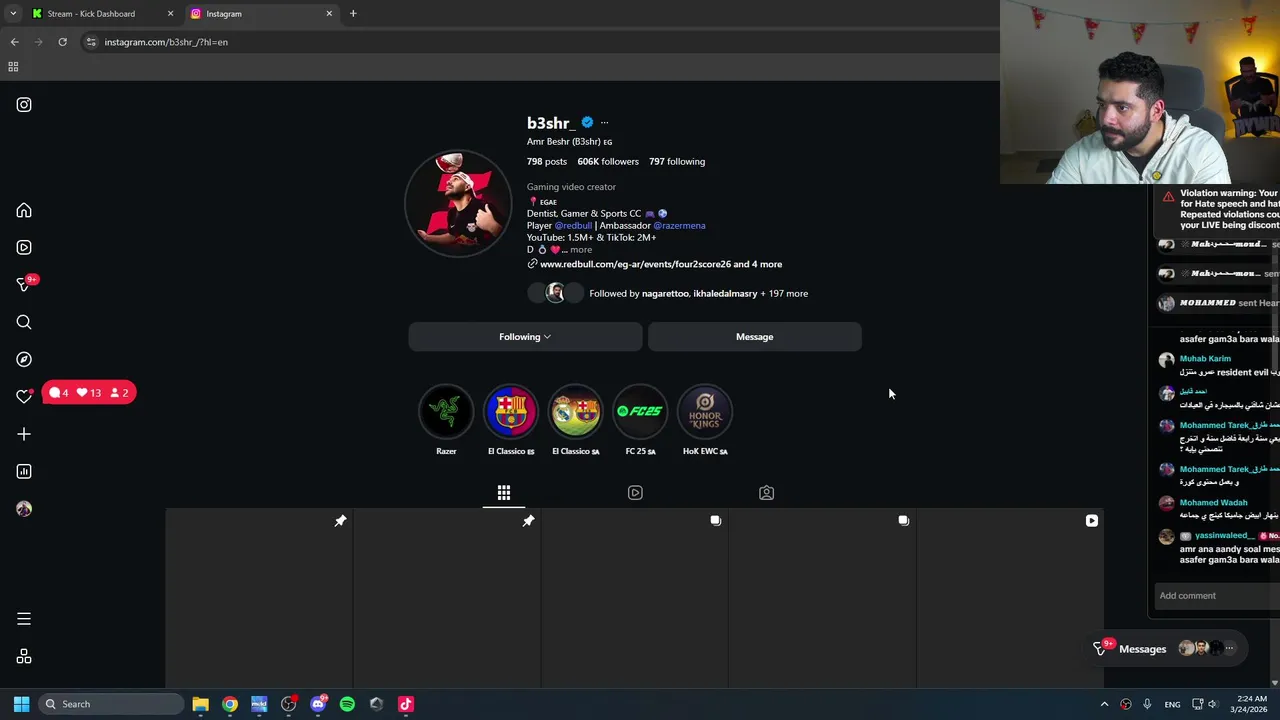Open File Explorer from the taskbar

(x=200, y=704)
